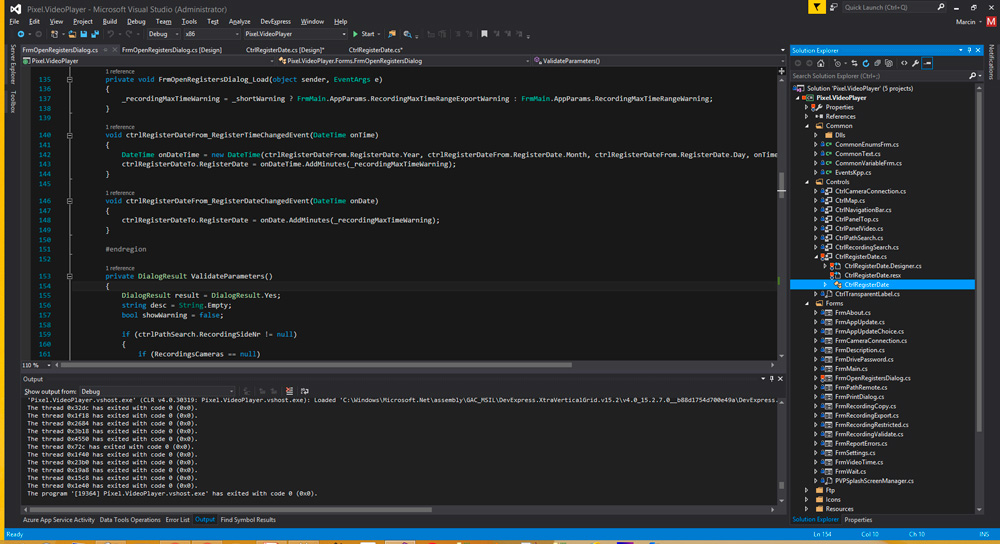Expand the Ftp folder node

807,490
